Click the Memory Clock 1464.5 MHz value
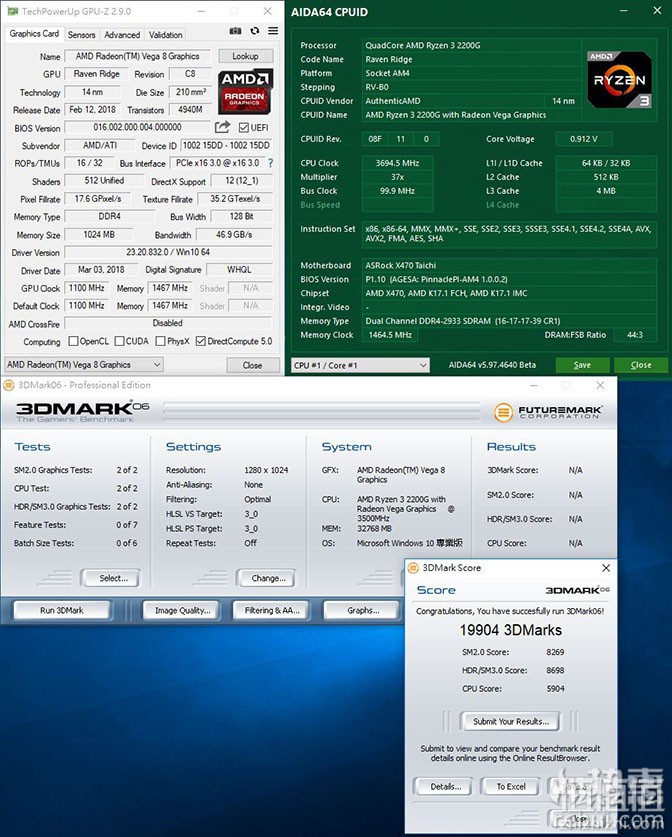The height and width of the screenshot is (837, 672). point(390,335)
